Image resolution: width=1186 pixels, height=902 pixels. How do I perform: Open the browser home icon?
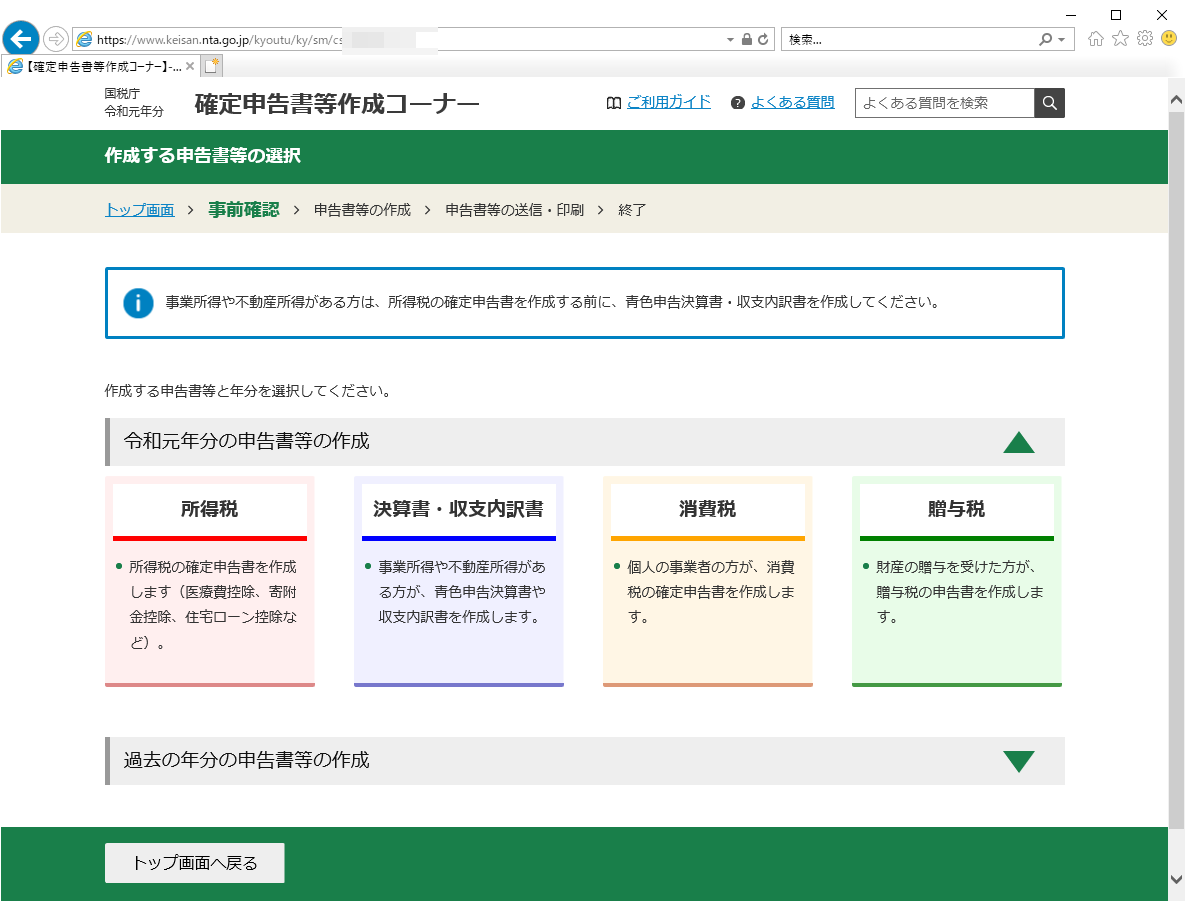1096,39
